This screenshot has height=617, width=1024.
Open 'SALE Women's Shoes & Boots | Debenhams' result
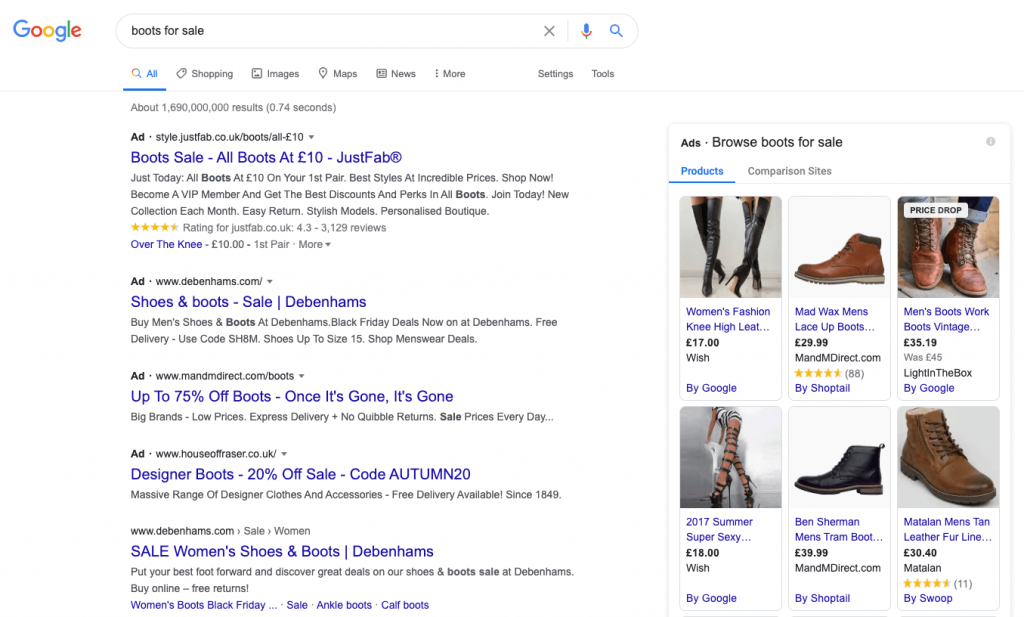tap(282, 551)
